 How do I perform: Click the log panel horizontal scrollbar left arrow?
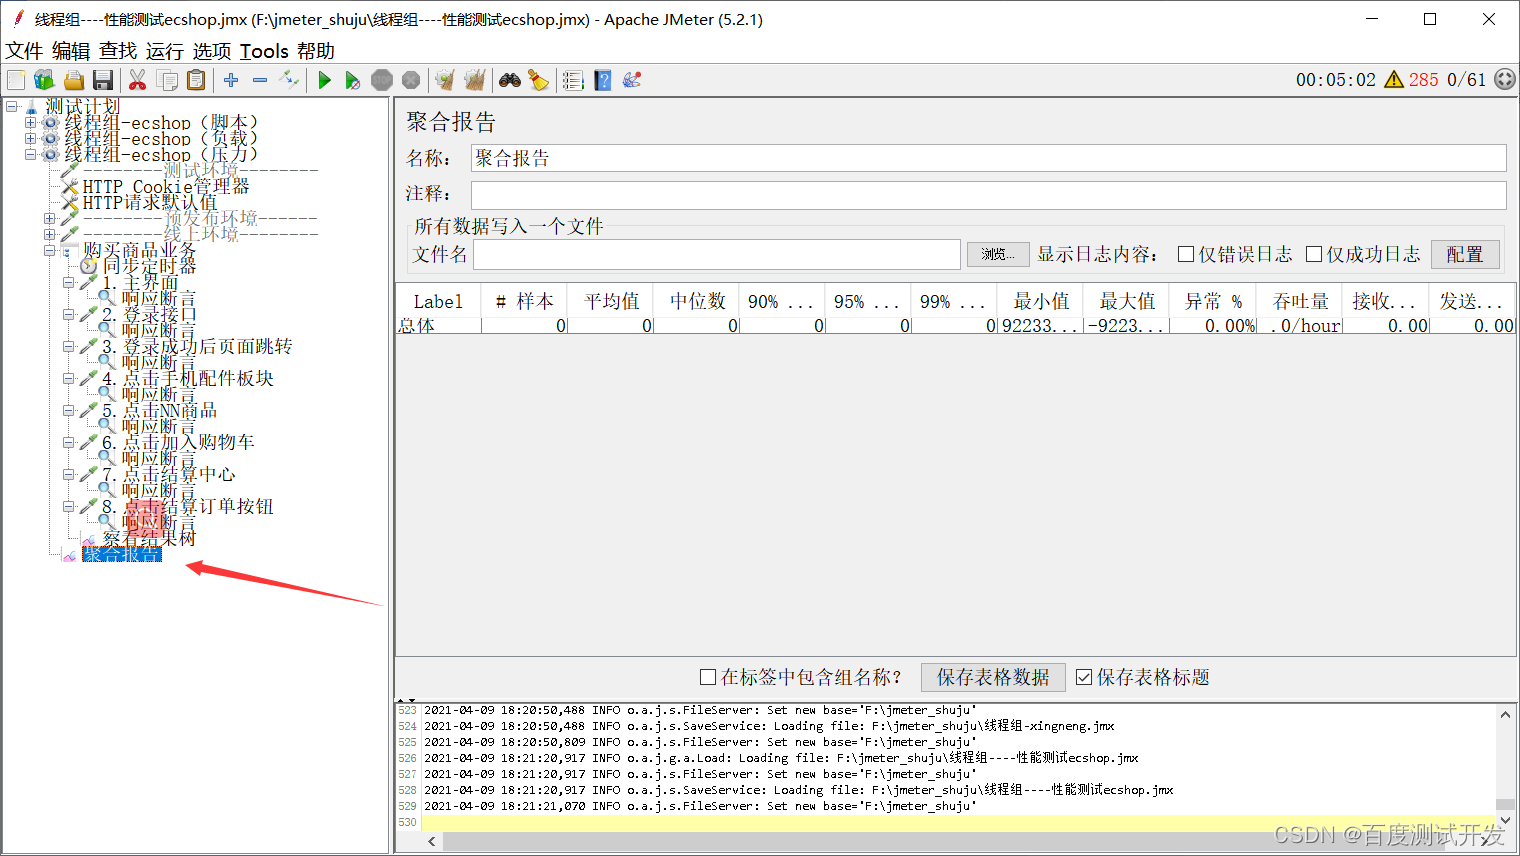(432, 842)
